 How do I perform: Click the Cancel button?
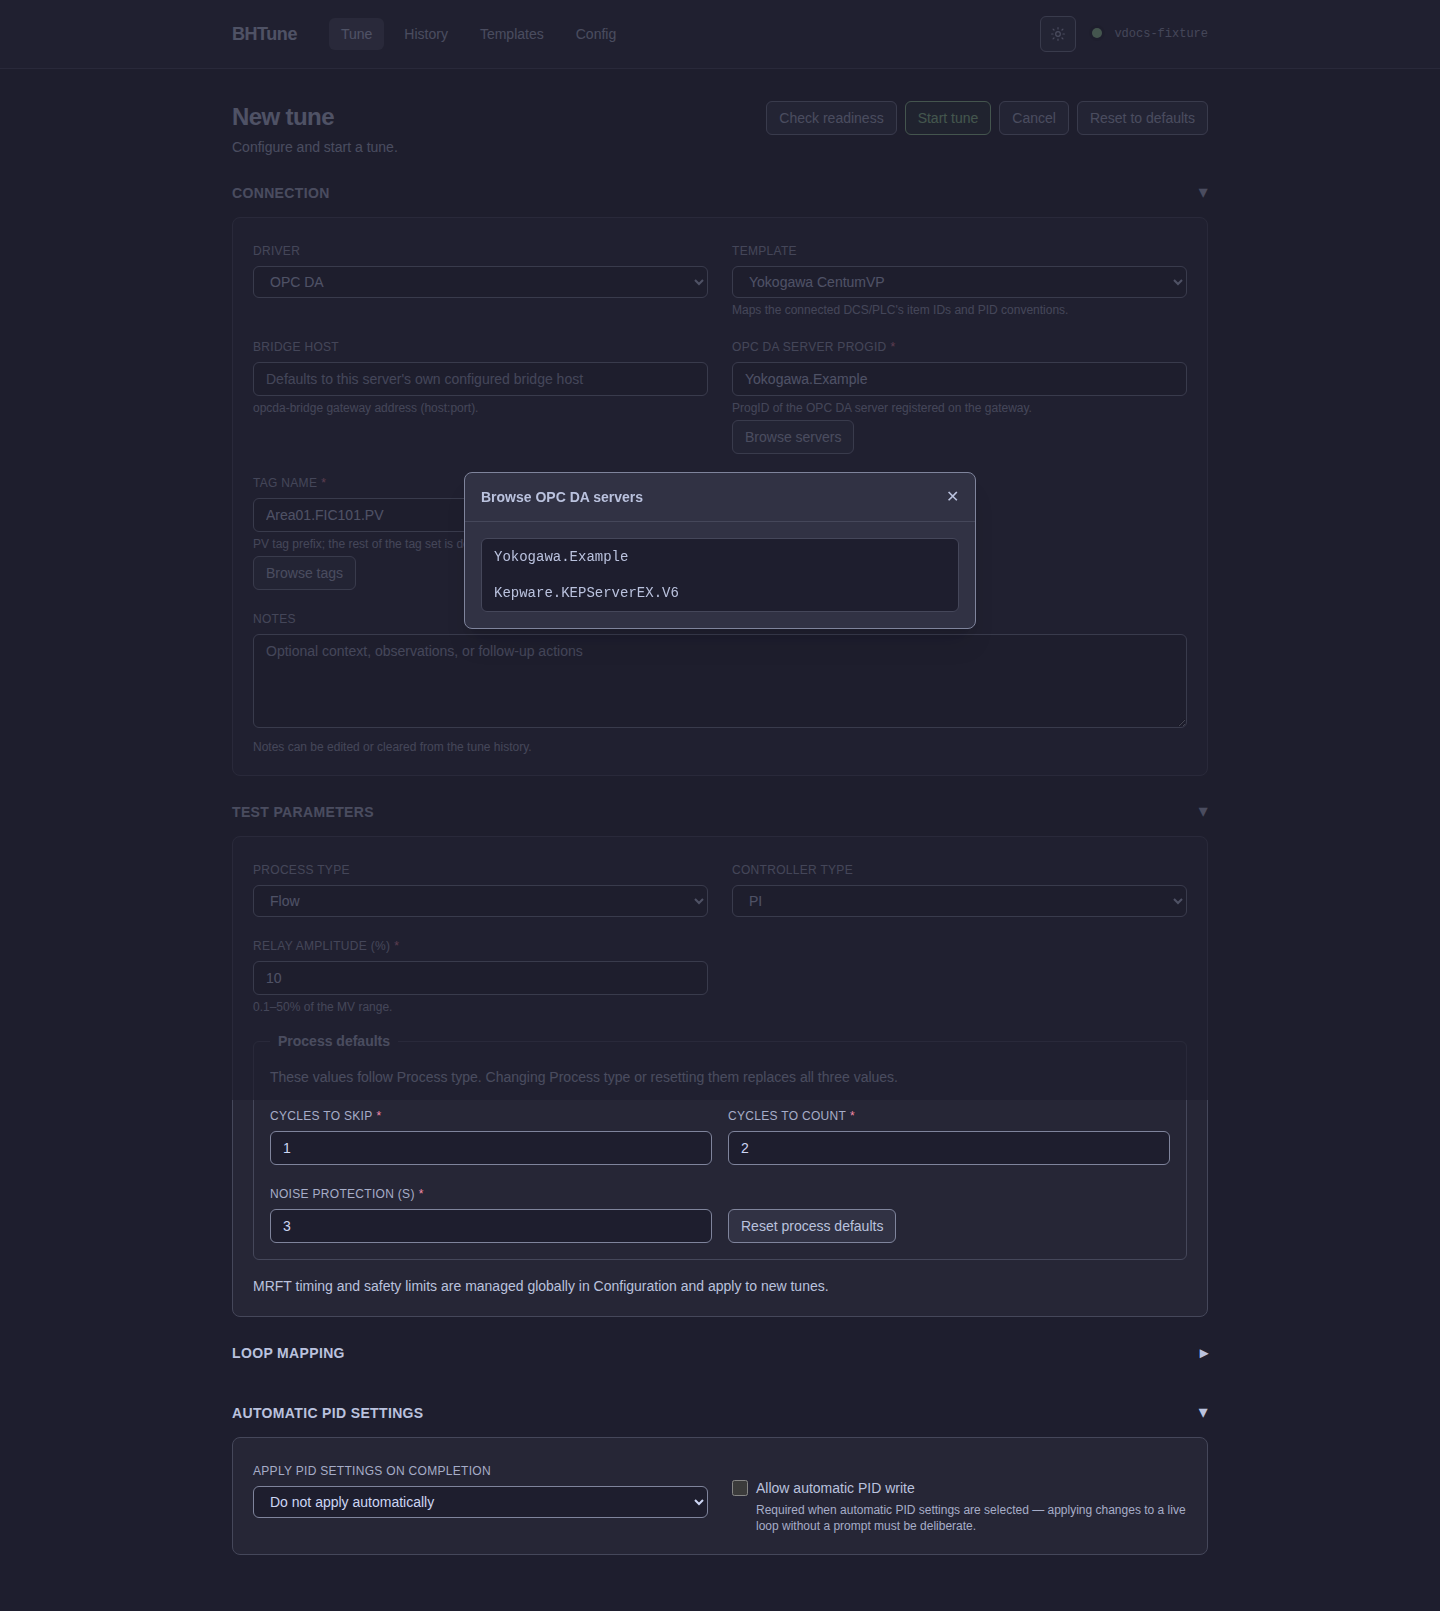[1034, 118]
